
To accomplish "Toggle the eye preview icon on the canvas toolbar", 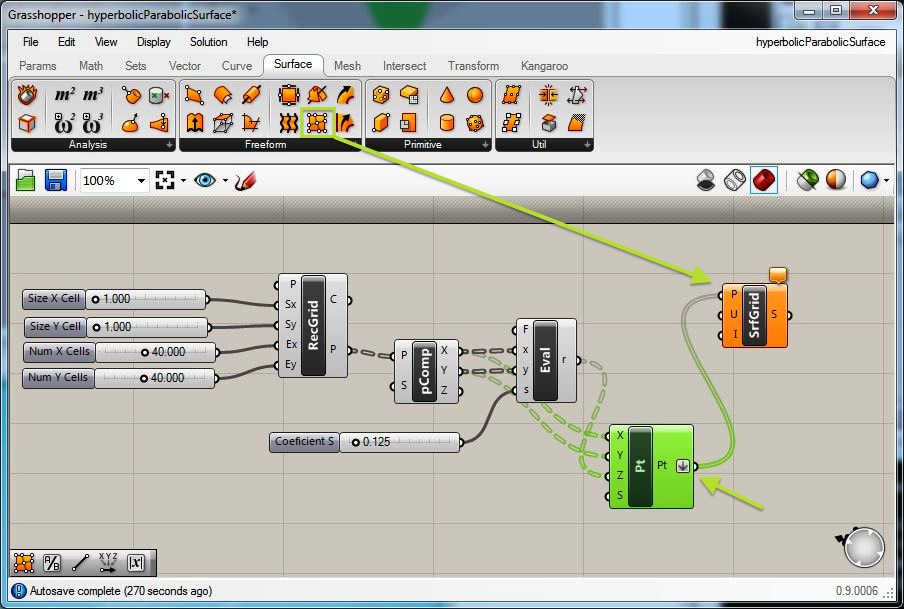I will [x=205, y=181].
